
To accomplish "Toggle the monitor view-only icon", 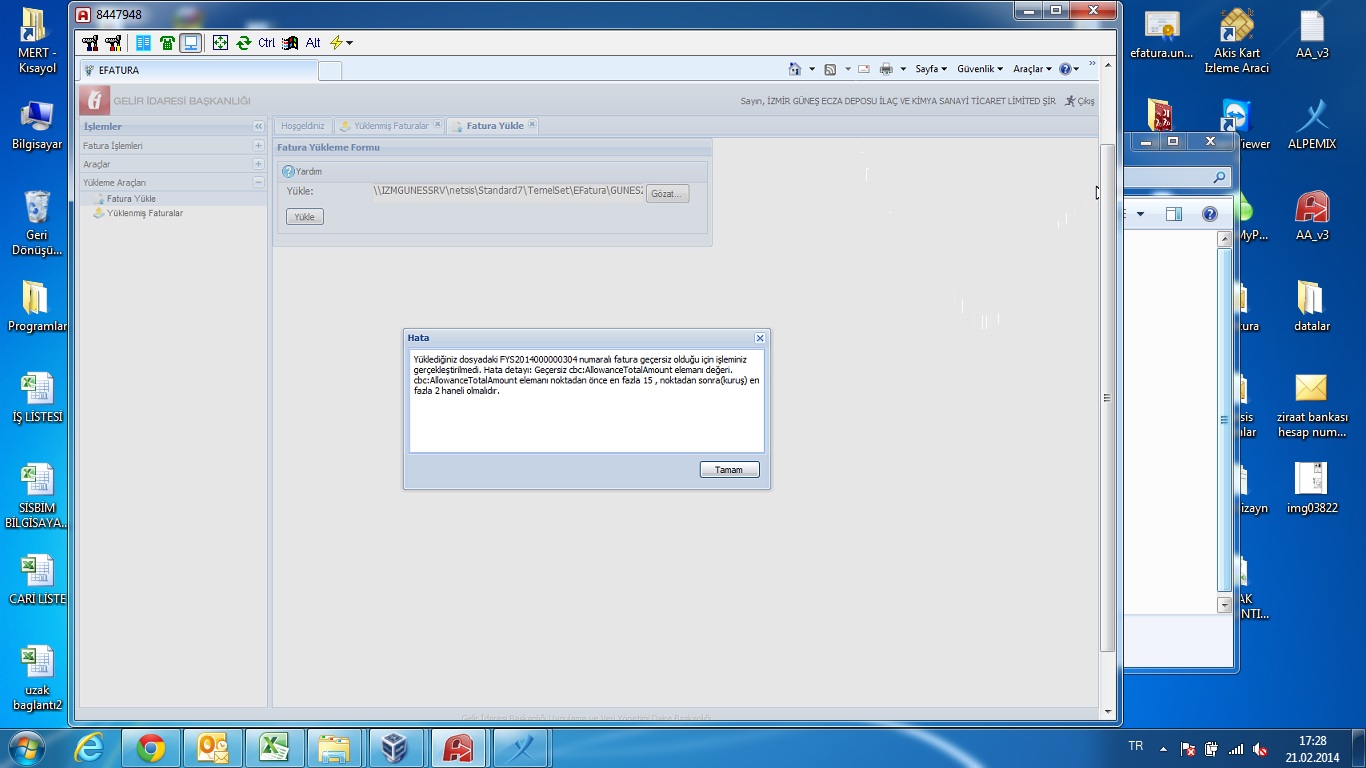I will click(190, 43).
